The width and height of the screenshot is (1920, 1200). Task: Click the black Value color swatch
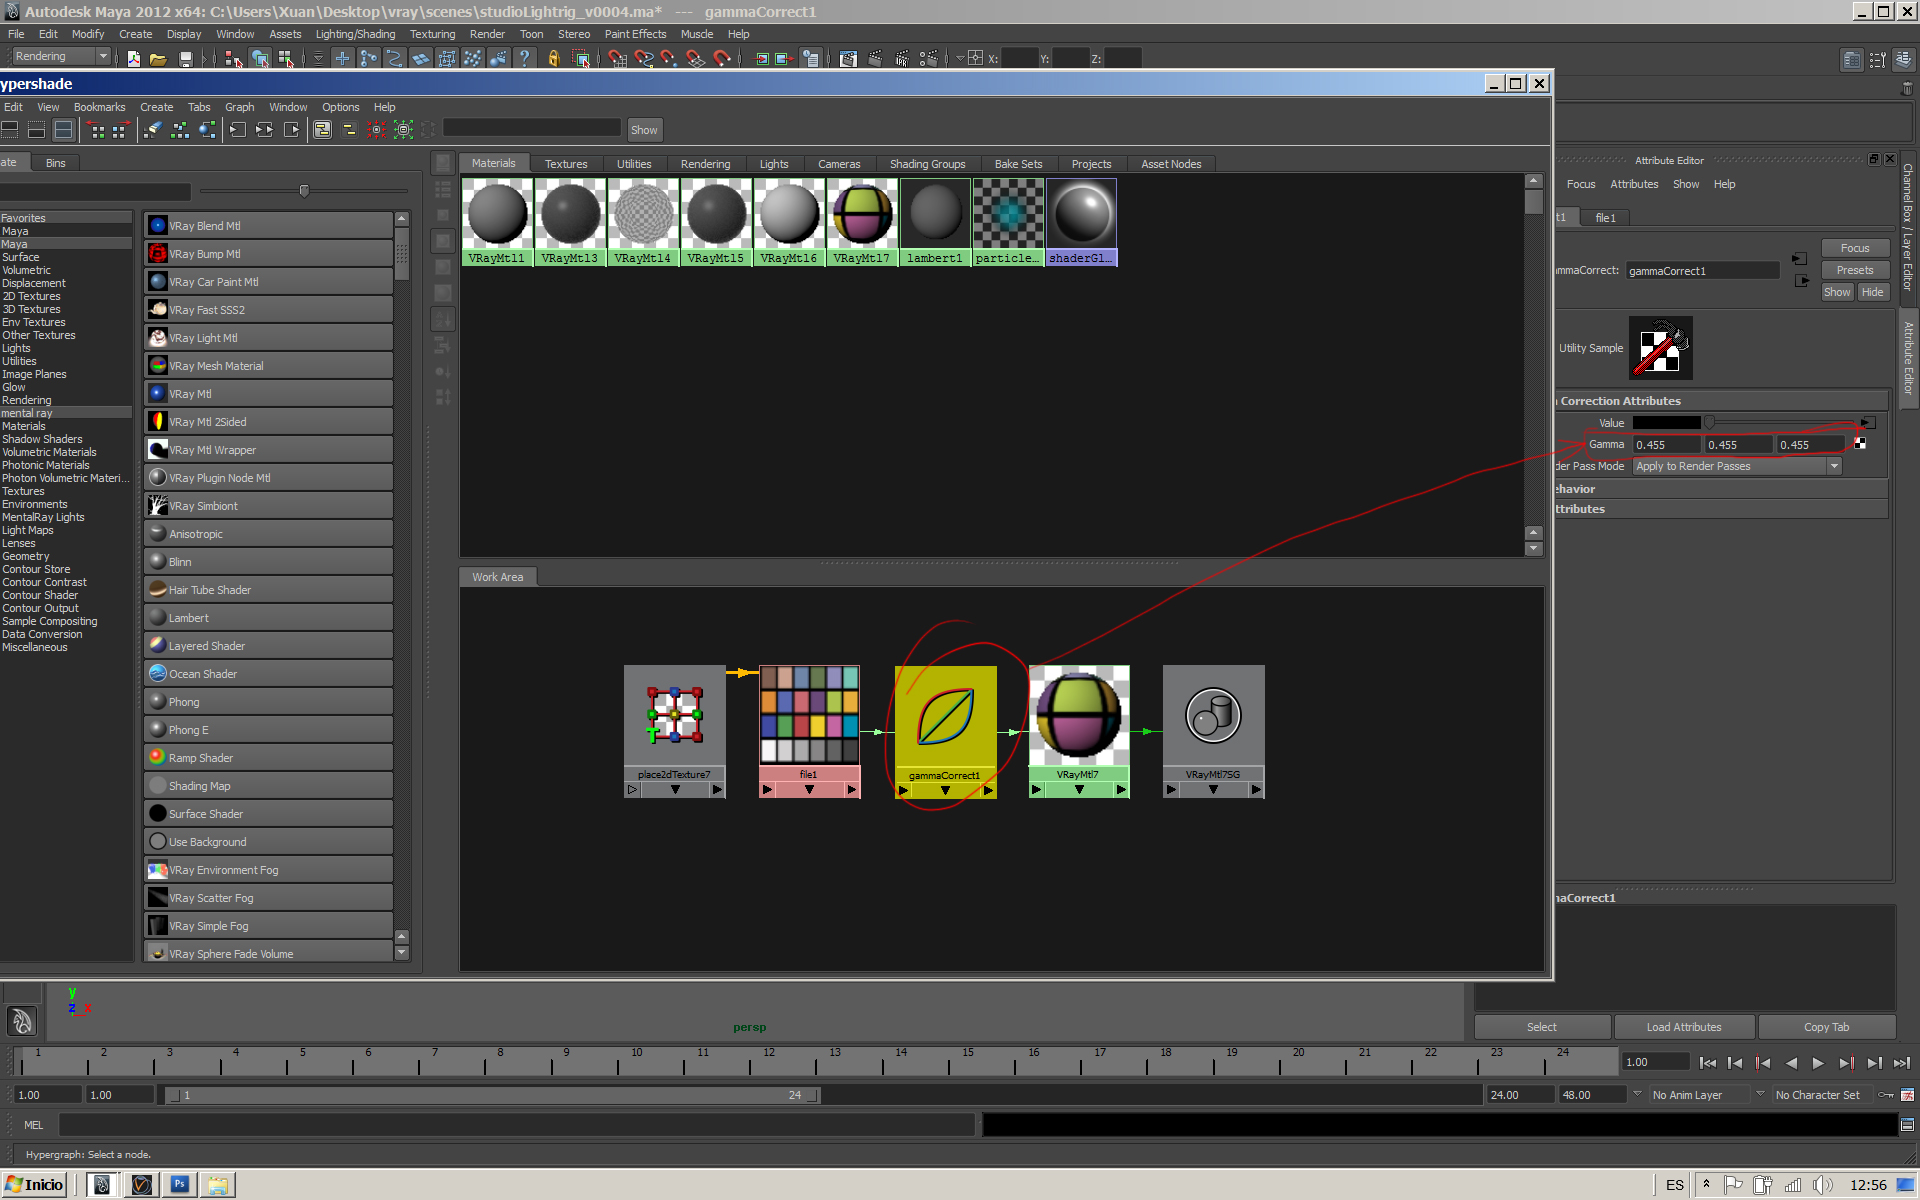1667,423
